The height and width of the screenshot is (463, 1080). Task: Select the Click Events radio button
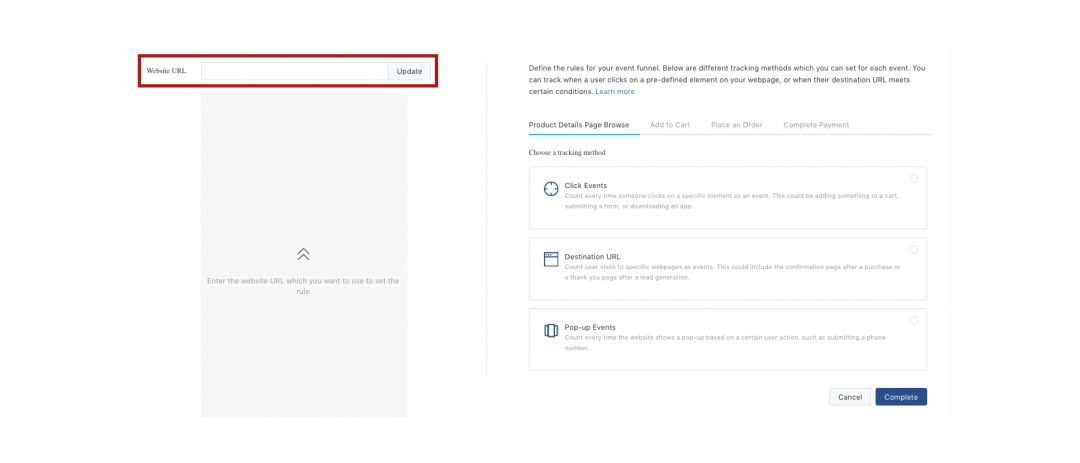pos(914,179)
